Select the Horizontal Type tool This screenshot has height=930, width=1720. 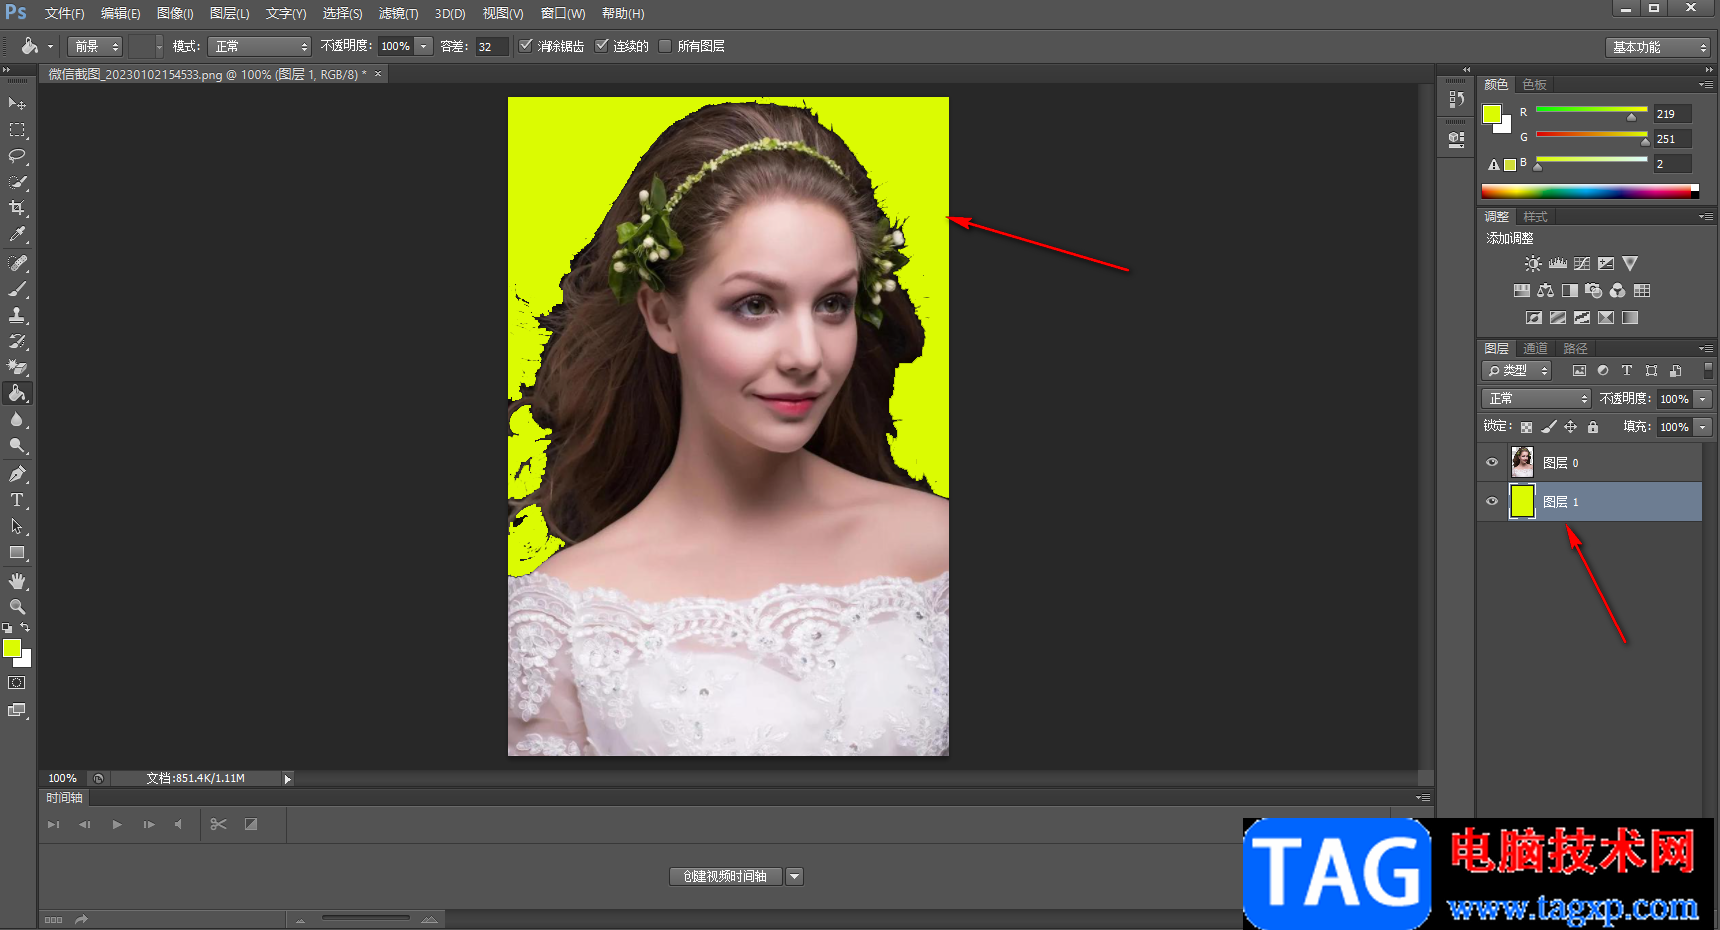[17, 500]
